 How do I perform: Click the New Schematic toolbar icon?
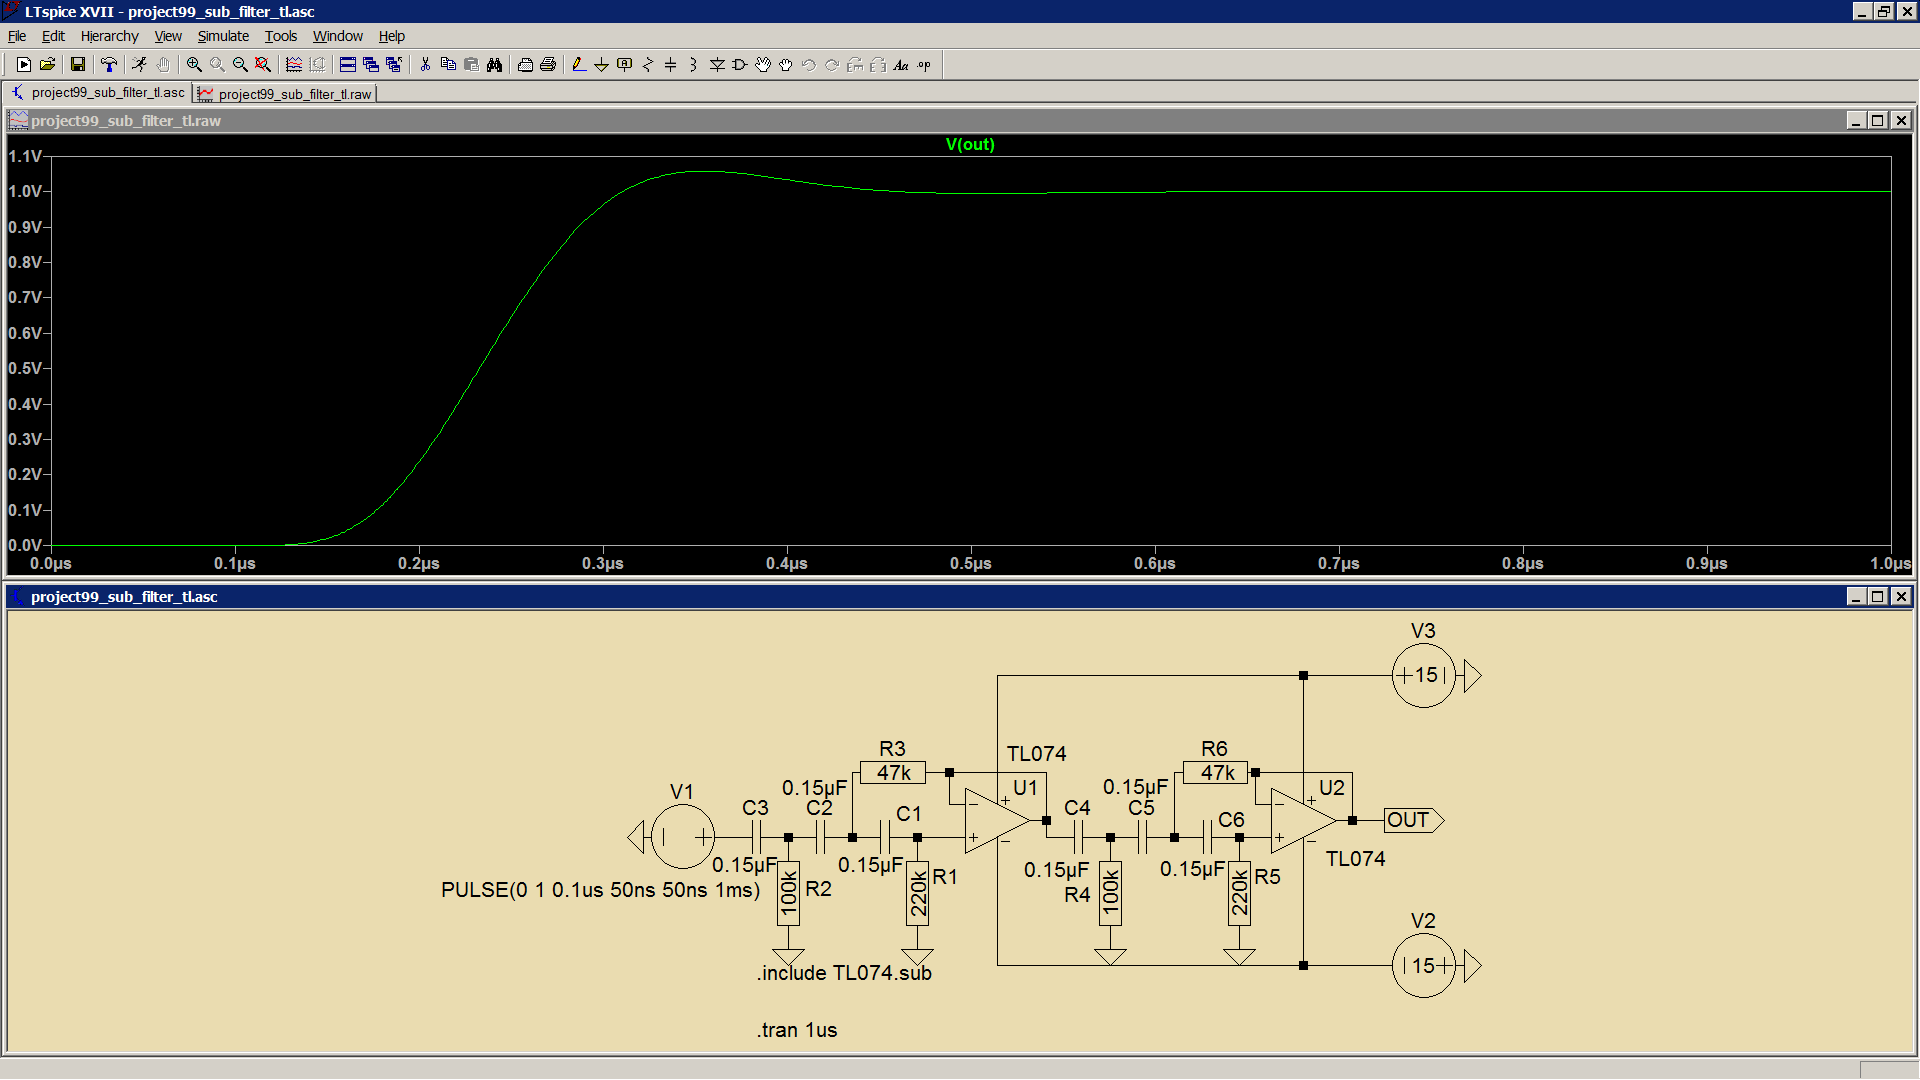click(24, 65)
